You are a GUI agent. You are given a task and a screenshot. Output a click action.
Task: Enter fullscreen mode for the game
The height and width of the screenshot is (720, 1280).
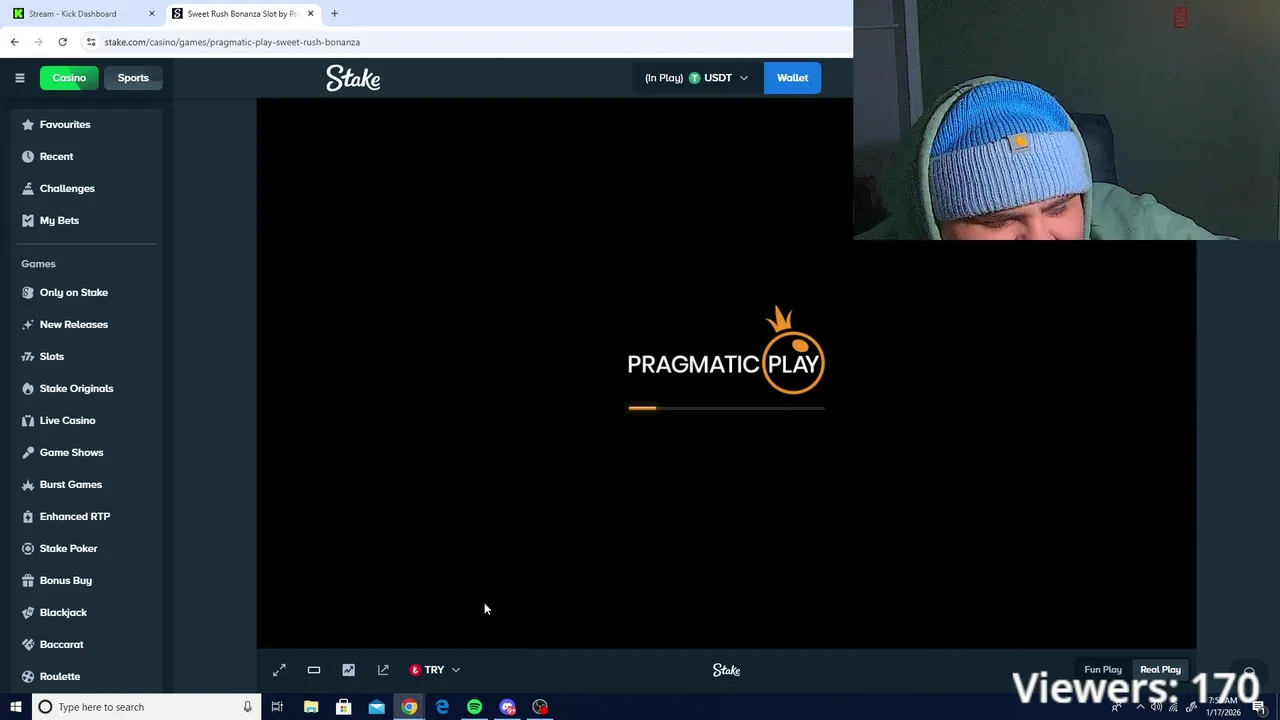(x=279, y=670)
